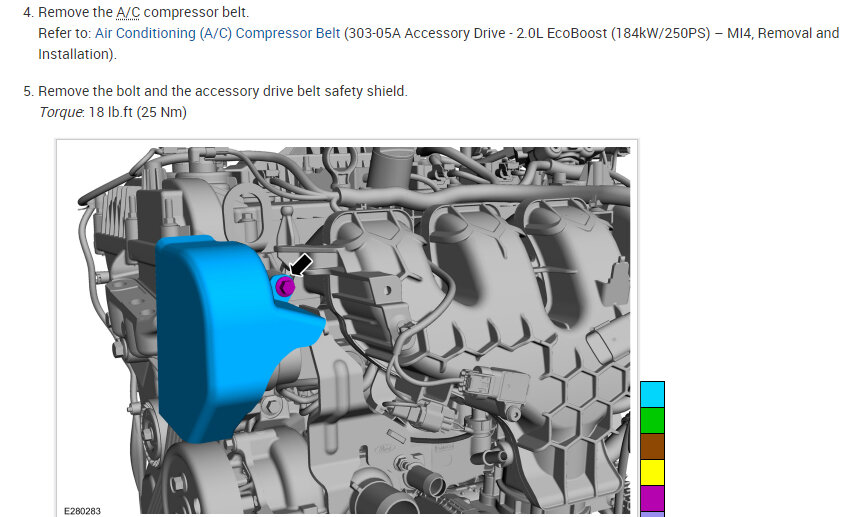Open Air Conditioning (A/C) Compressor Belt link
The height and width of the screenshot is (517, 857).
pos(218,33)
